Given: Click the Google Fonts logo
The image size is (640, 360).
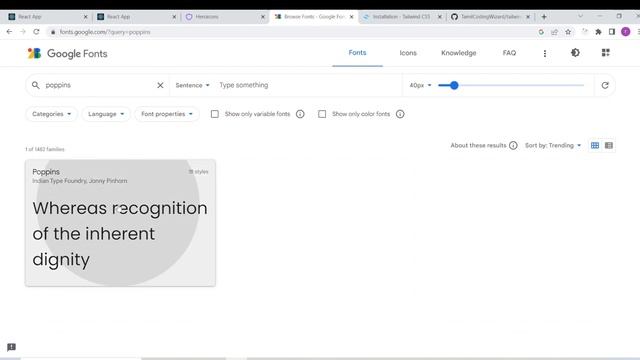Looking at the screenshot, I should [x=67, y=53].
